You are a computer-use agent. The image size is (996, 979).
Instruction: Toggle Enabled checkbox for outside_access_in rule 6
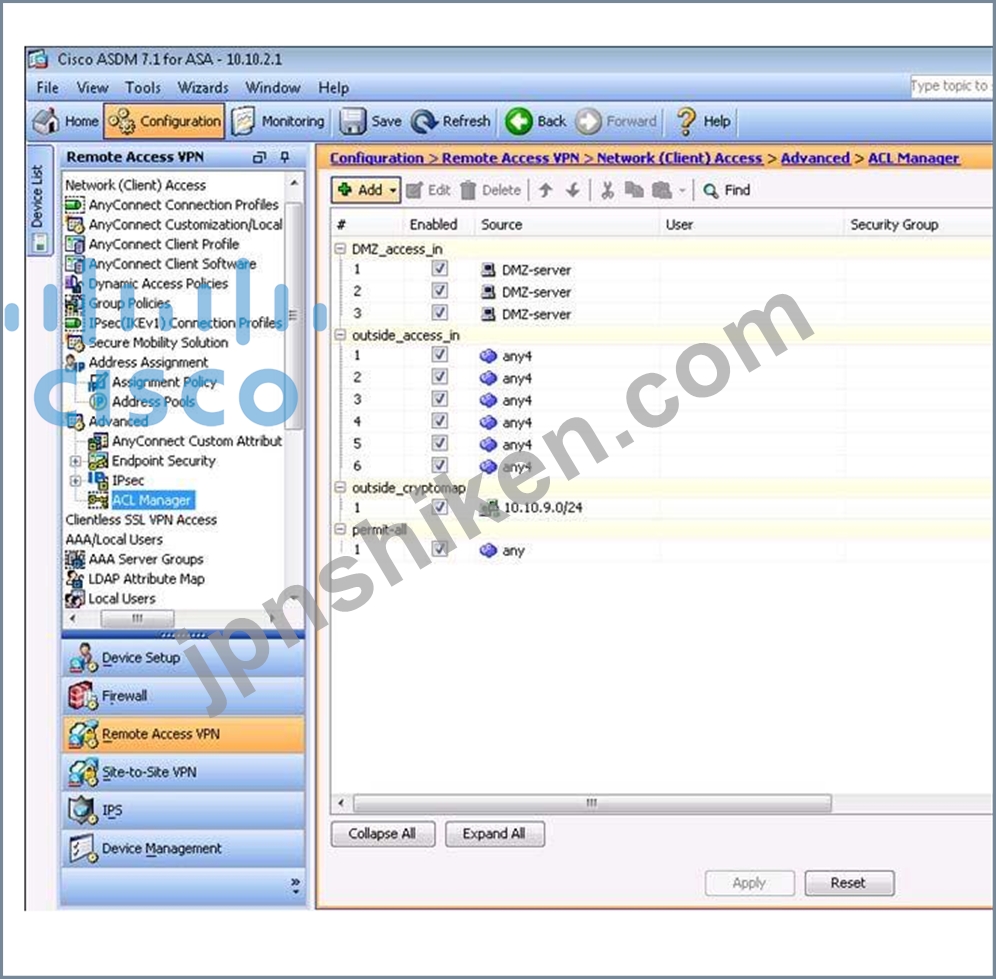pos(439,465)
